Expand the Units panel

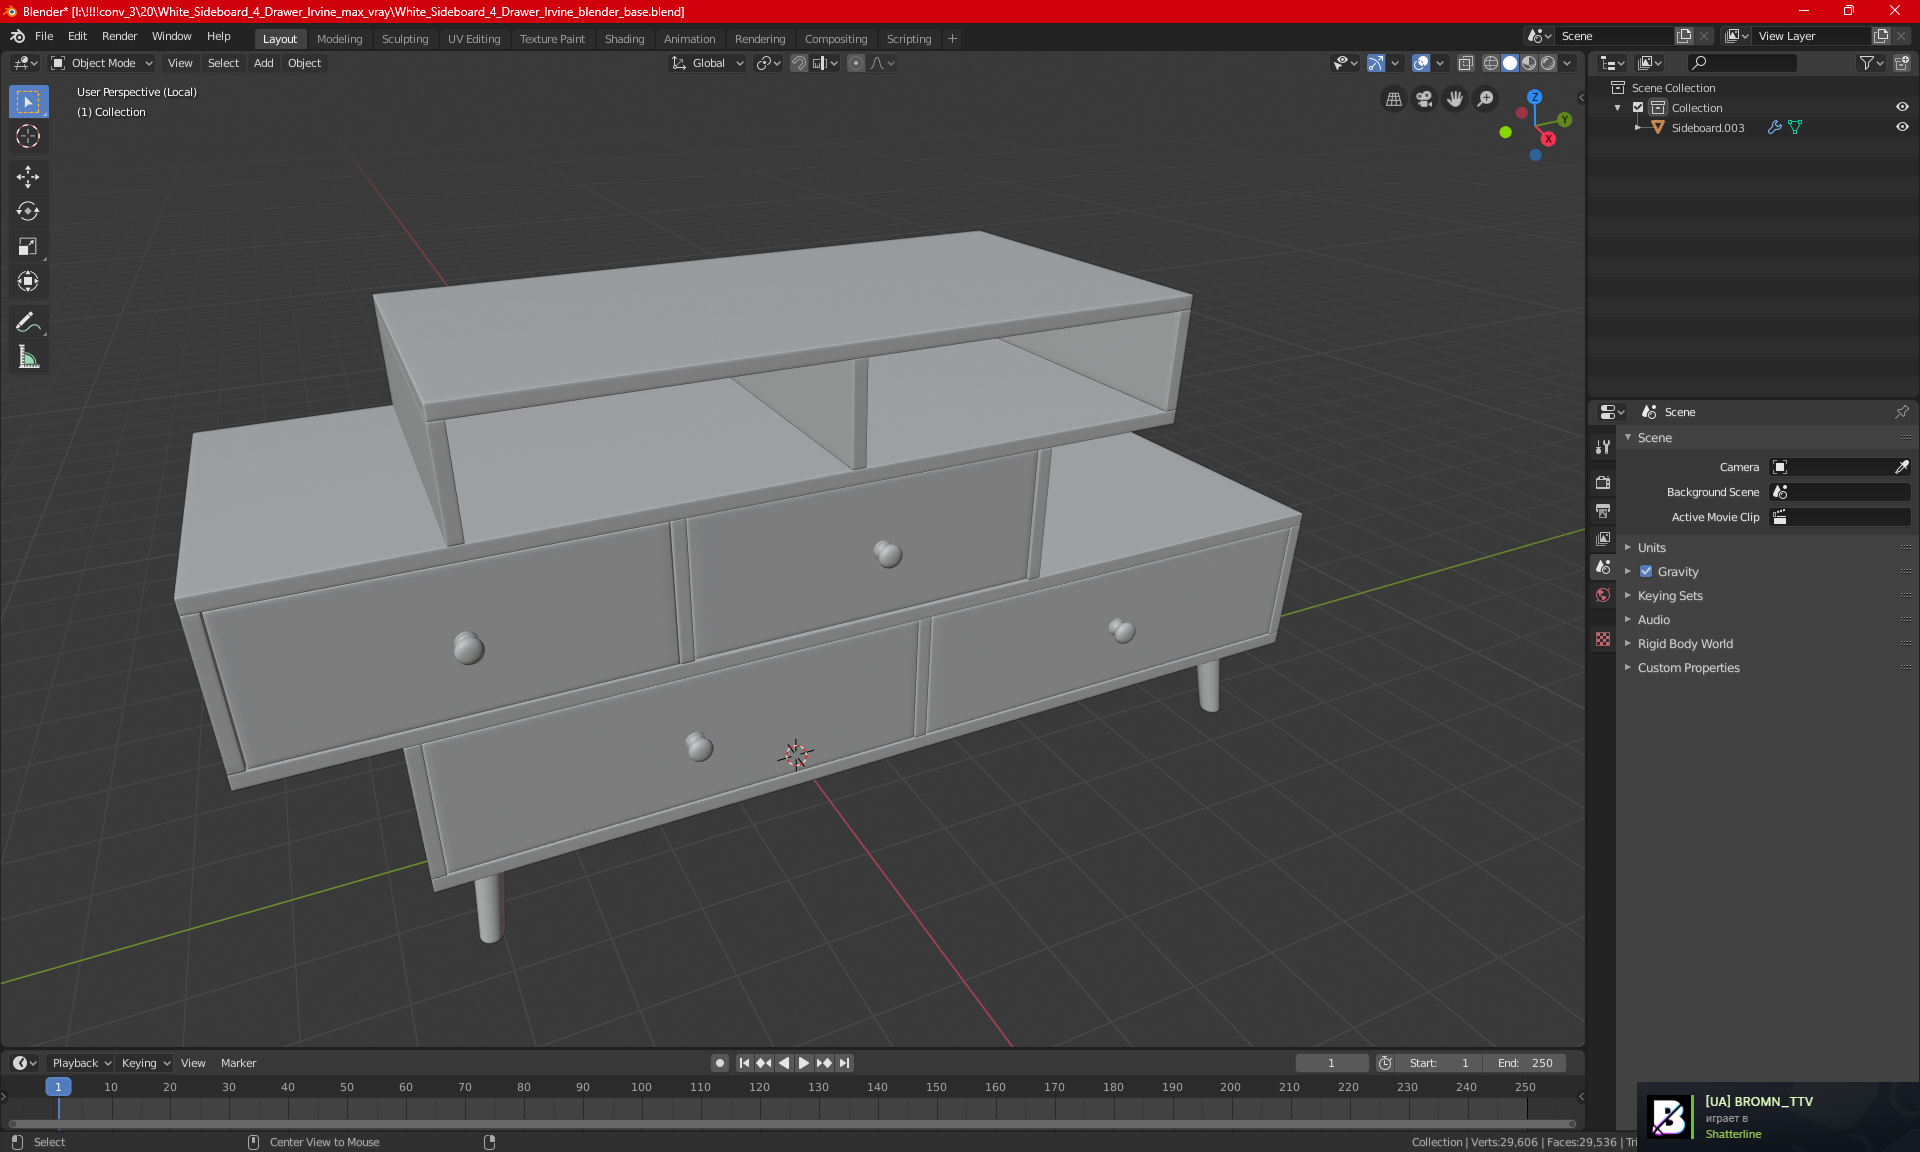1651,548
